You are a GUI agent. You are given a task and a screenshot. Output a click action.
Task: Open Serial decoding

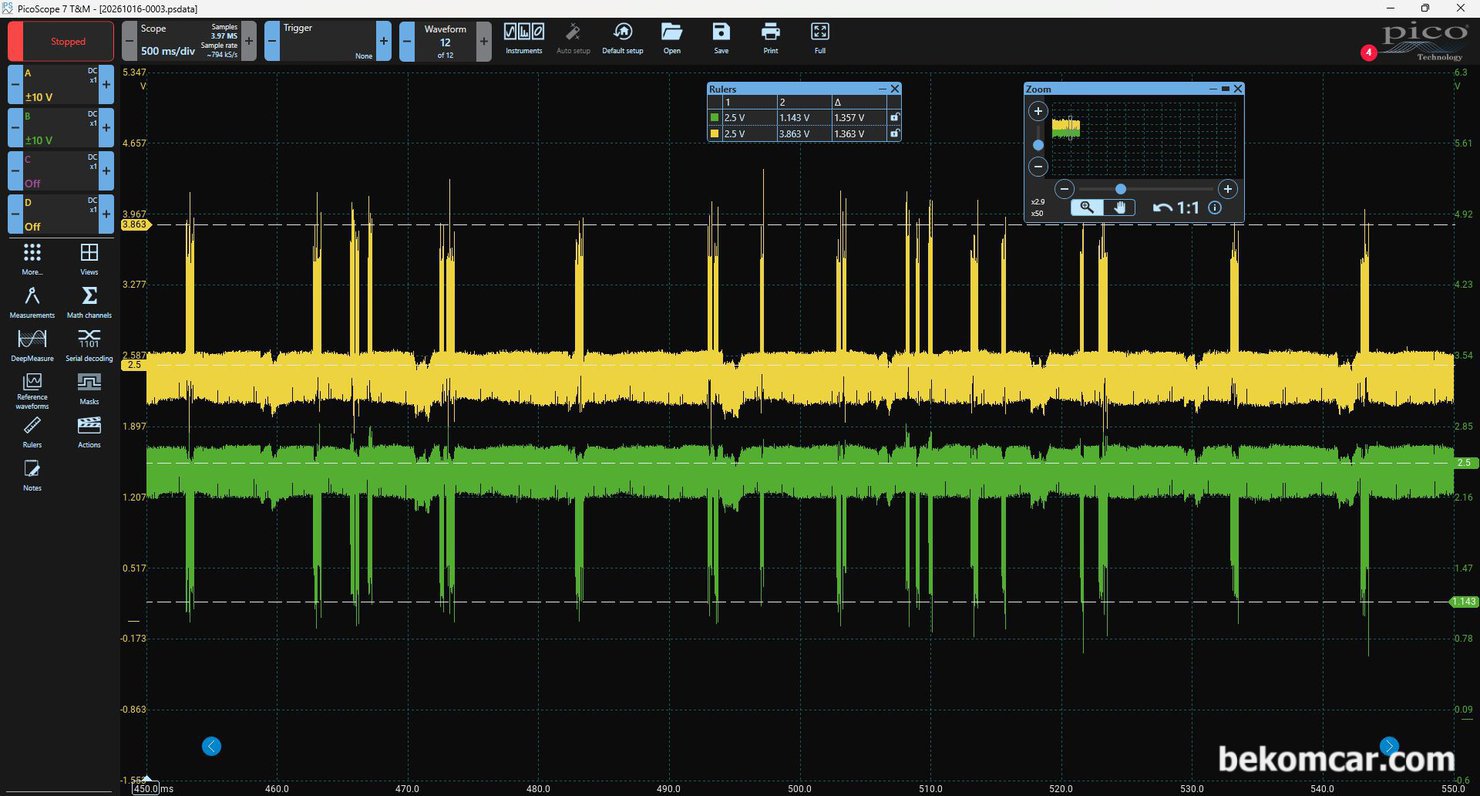coord(89,344)
